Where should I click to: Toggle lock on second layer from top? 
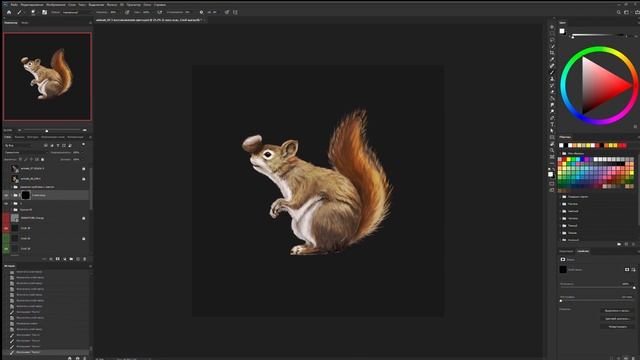point(84,179)
